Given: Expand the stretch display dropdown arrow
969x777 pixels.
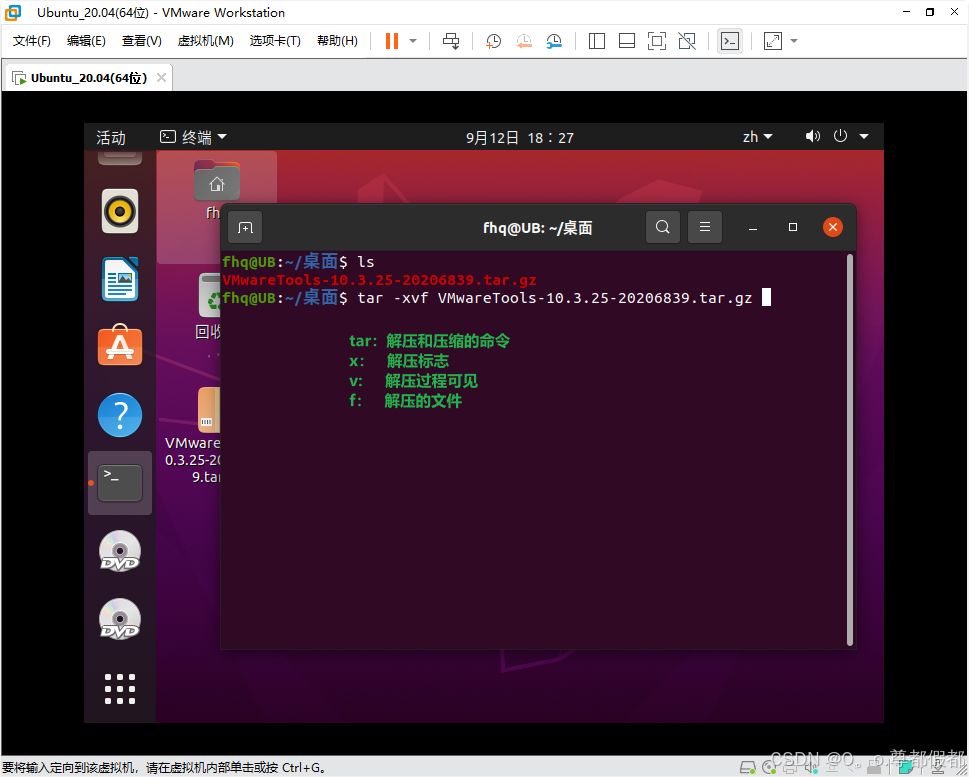Looking at the screenshot, I should [x=794, y=41].
